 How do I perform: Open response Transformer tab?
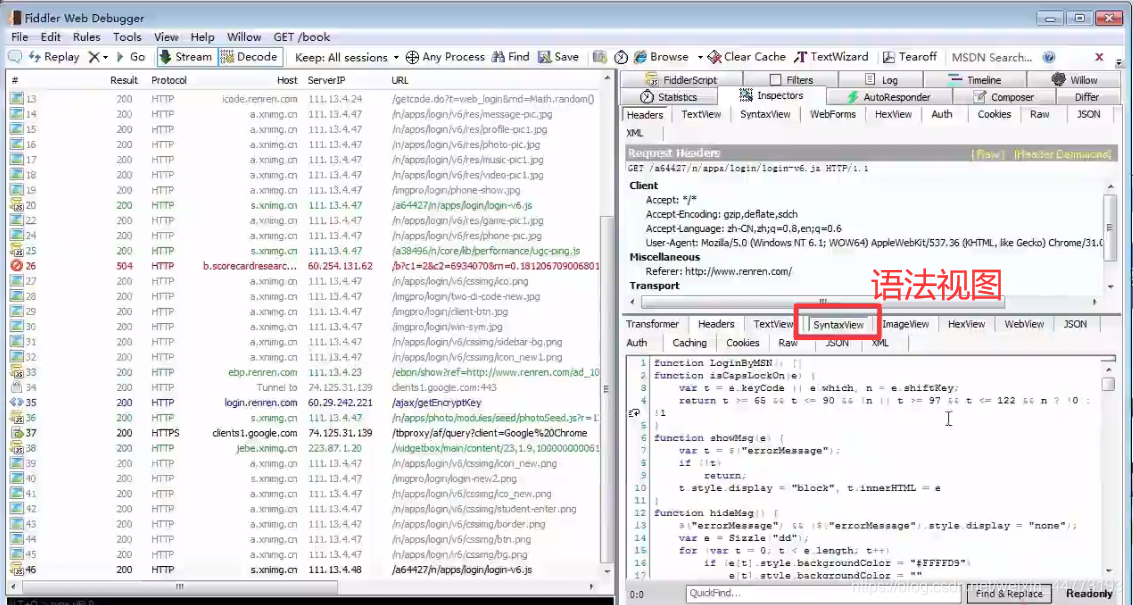click(x=652, y=325)
